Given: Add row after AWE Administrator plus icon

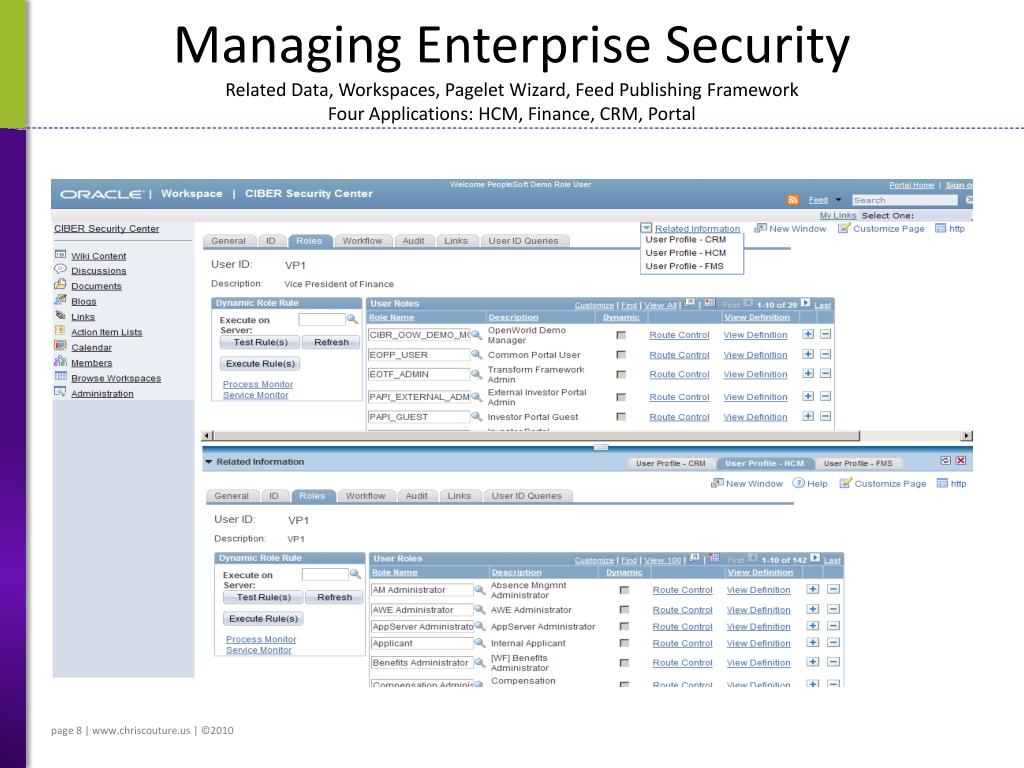Looking at the screenshot, I should (x=812, y=609).
